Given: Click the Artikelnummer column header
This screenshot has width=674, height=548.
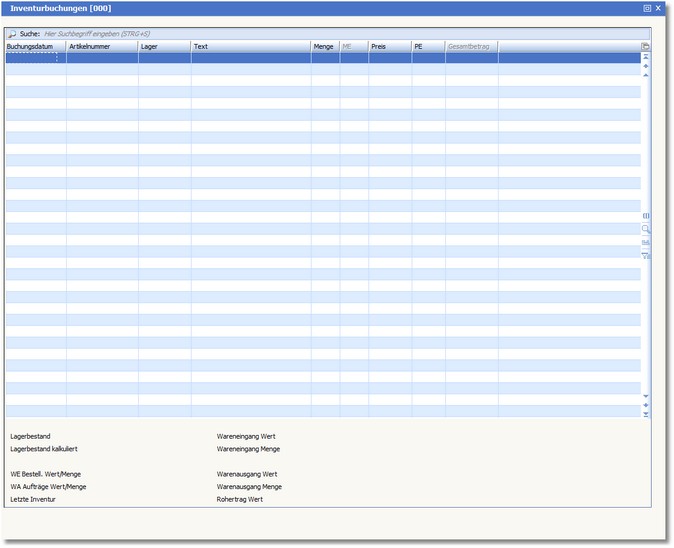Looking at the screenshot, I should 102,46.
